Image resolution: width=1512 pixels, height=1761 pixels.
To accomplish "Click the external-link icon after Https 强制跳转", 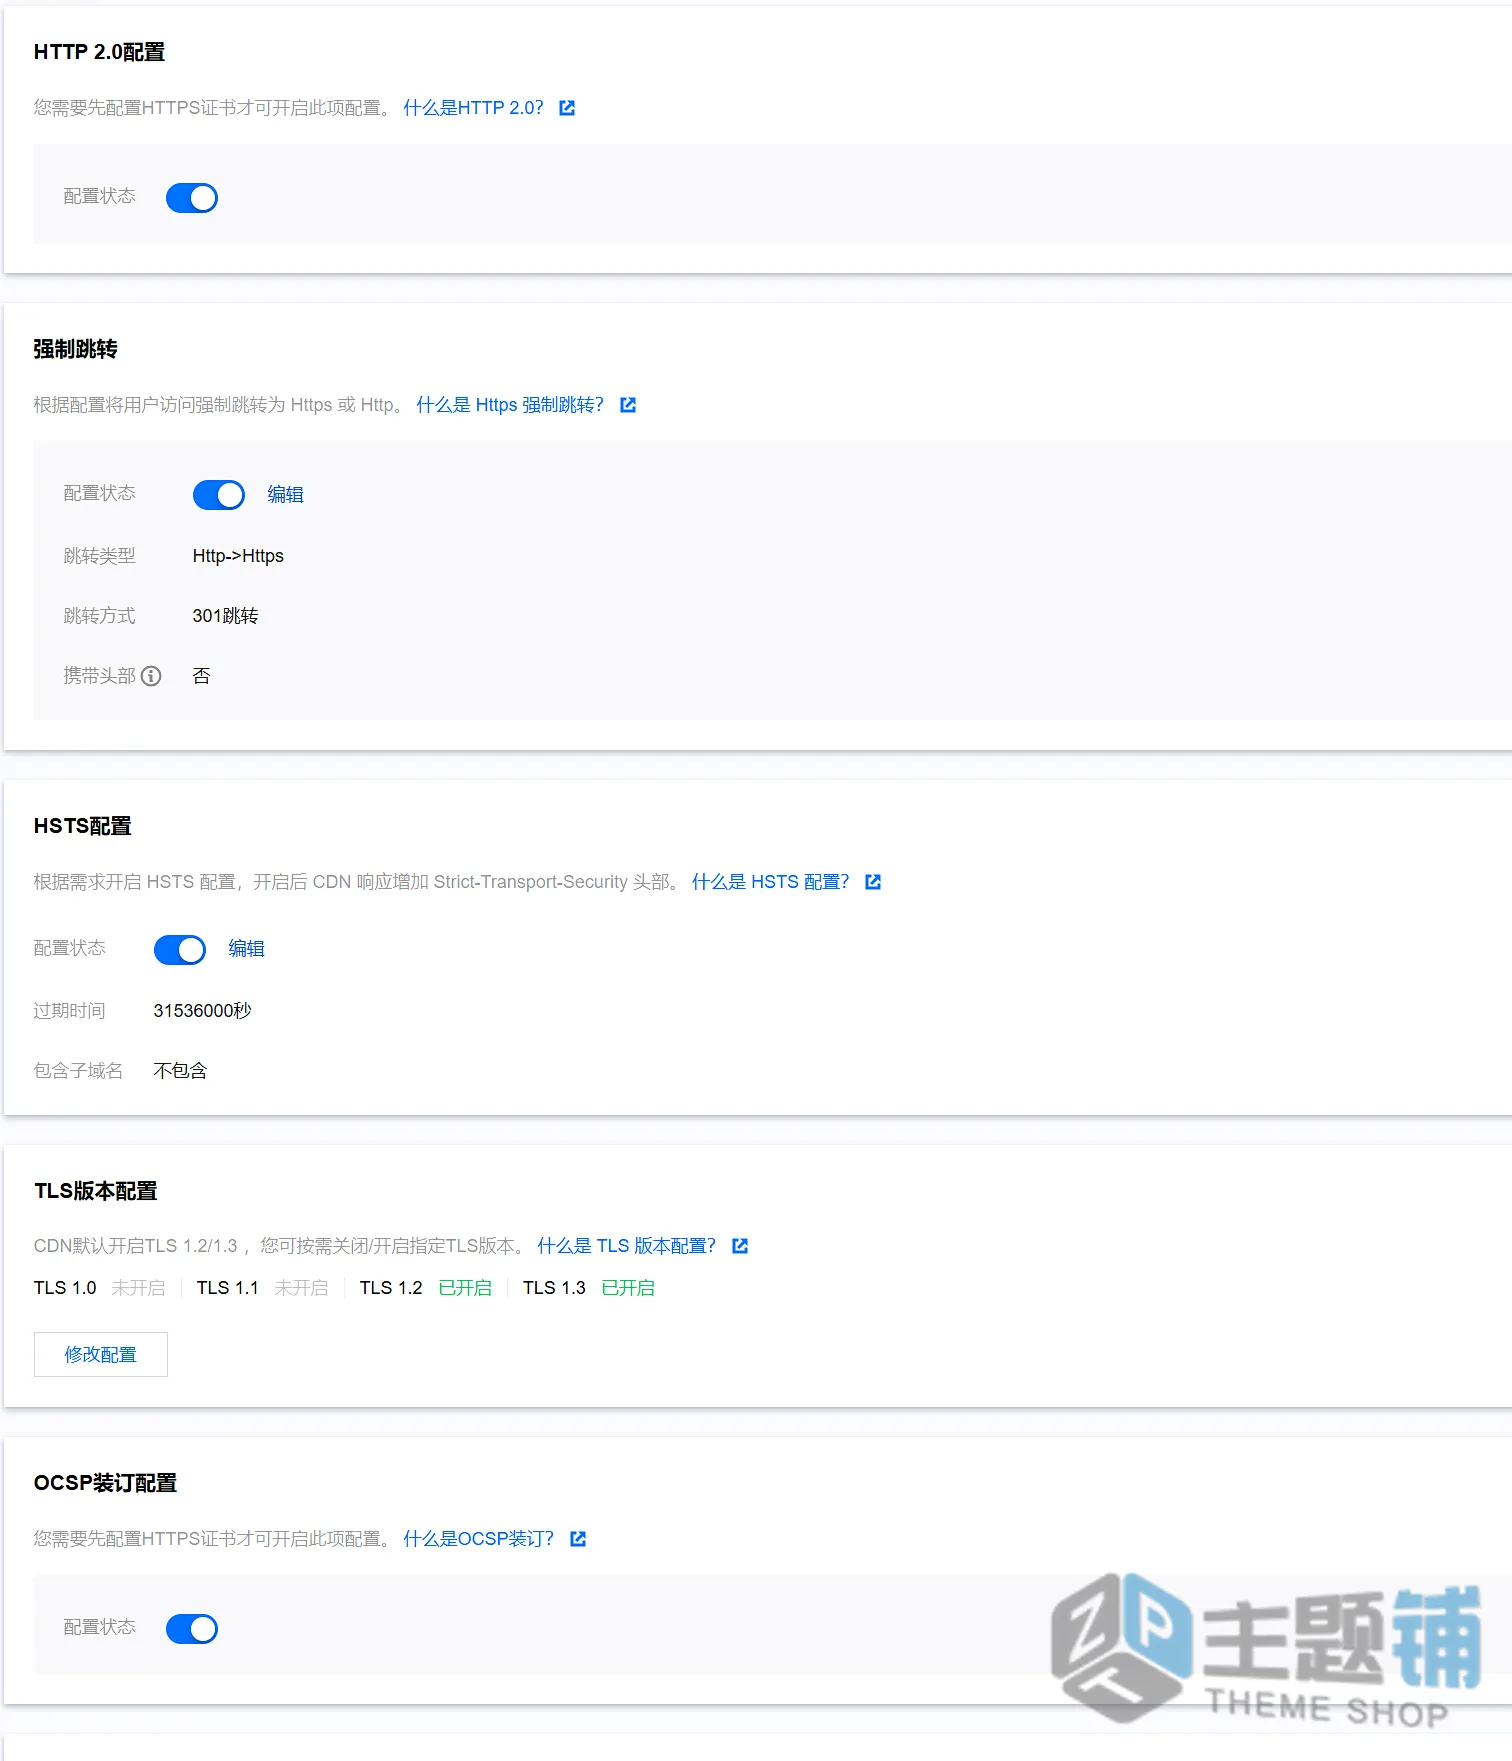I will pos(628,405).
